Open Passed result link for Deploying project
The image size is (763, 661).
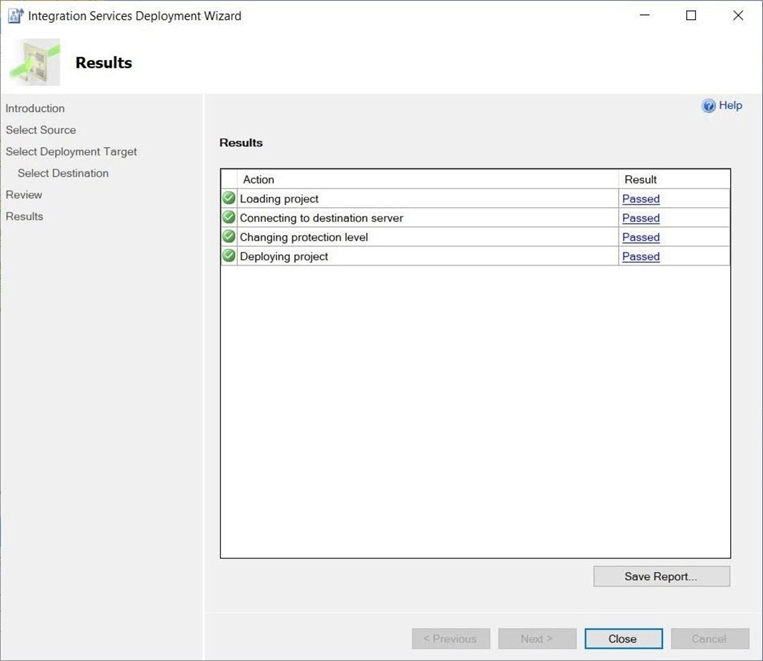[x=640, y=257]
